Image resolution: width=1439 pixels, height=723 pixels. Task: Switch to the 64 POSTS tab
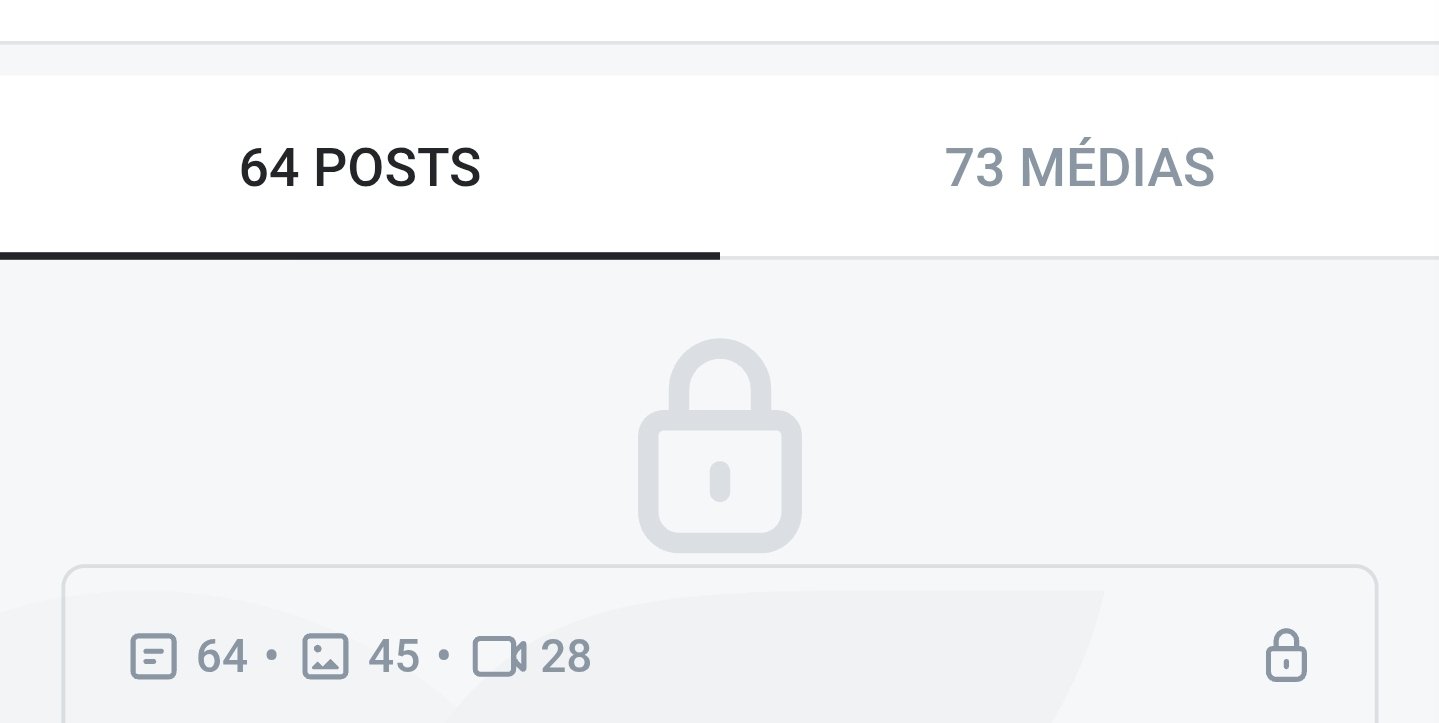(x=360, y=167)
